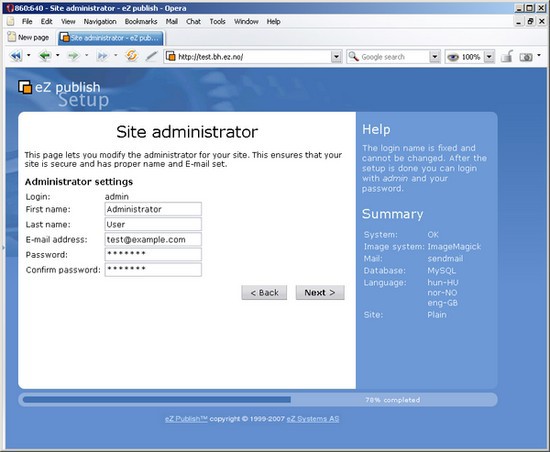Image resolution: width=550 pixels, height=452 pixels.
Task: Click the wand (pencil) toolbar icon
Action: 151,56
